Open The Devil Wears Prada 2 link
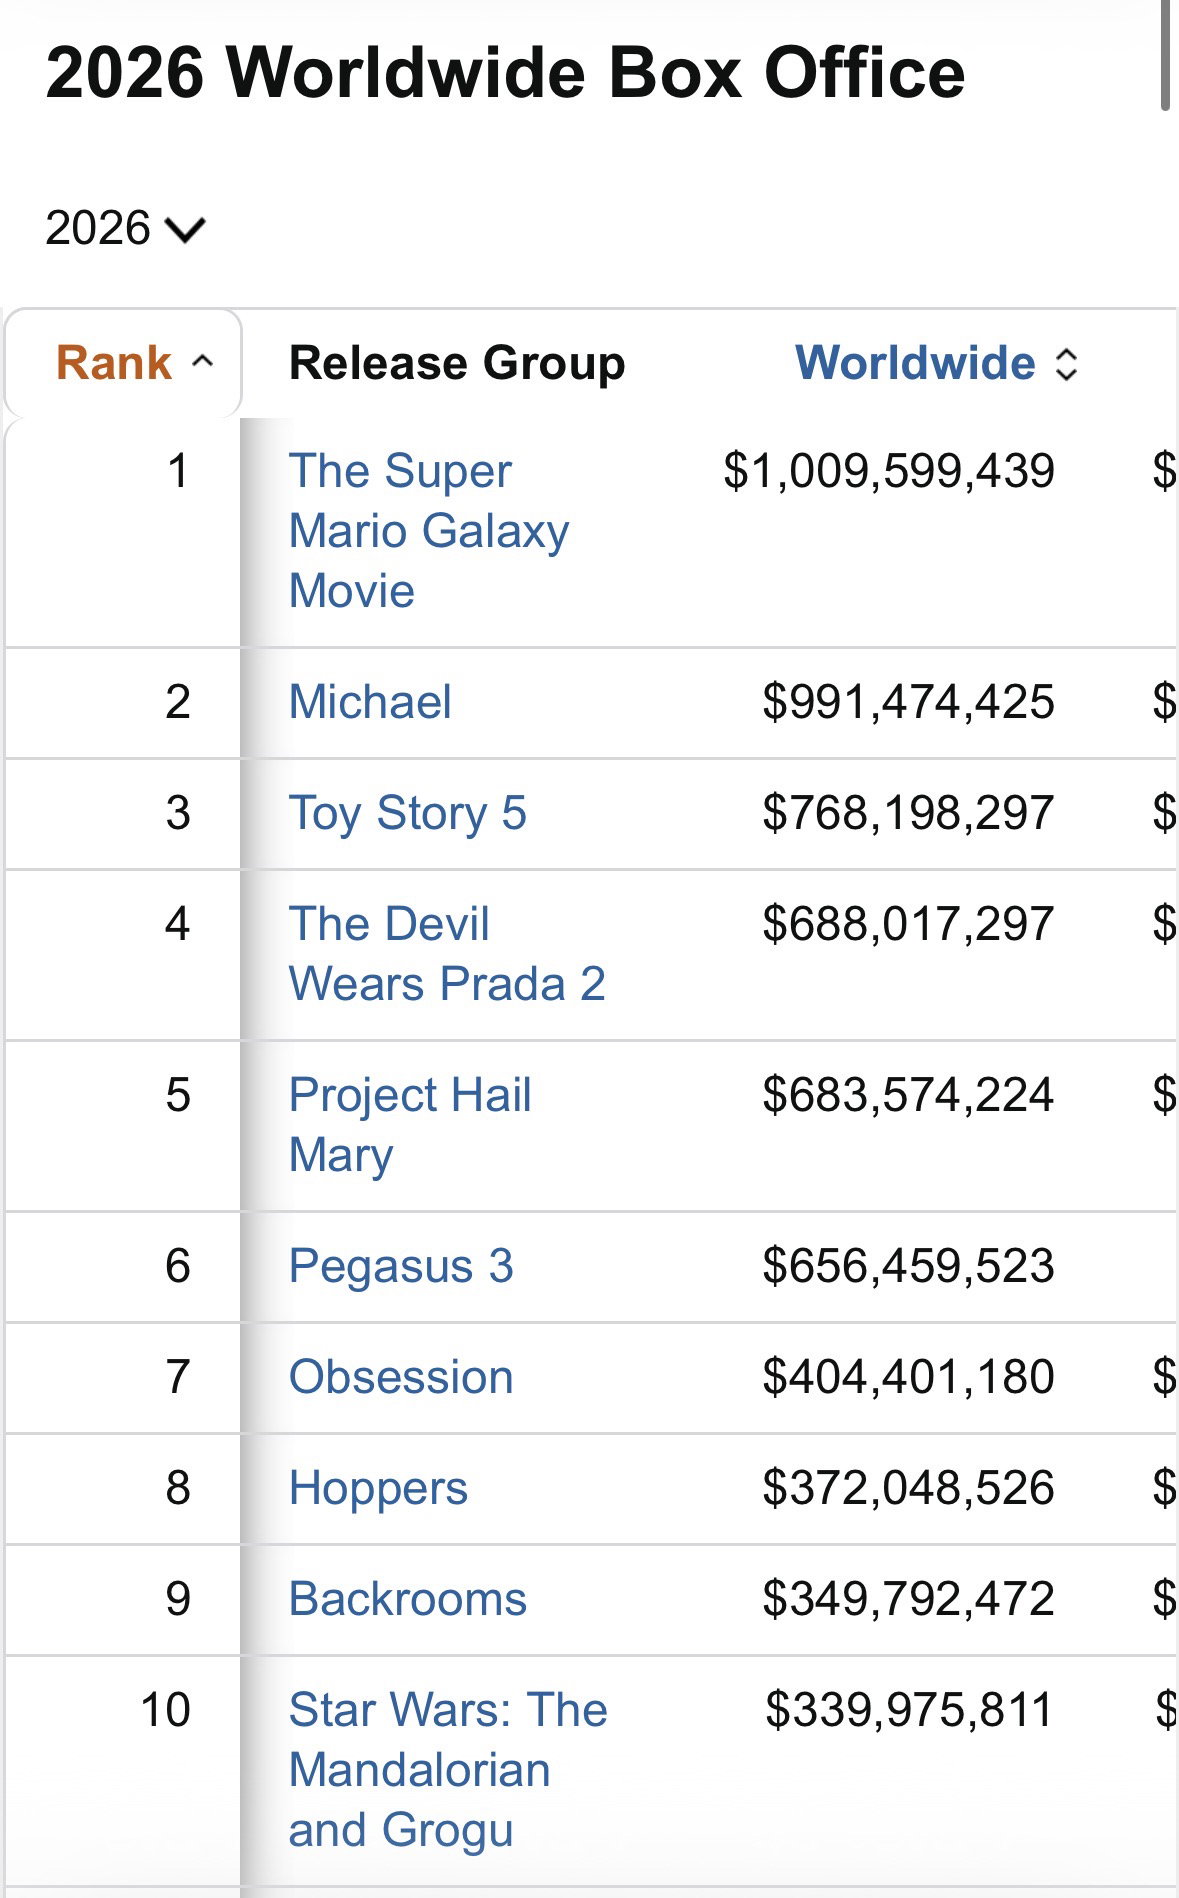The width and height of the screenshot is (1179, 1898). point(447,954)
